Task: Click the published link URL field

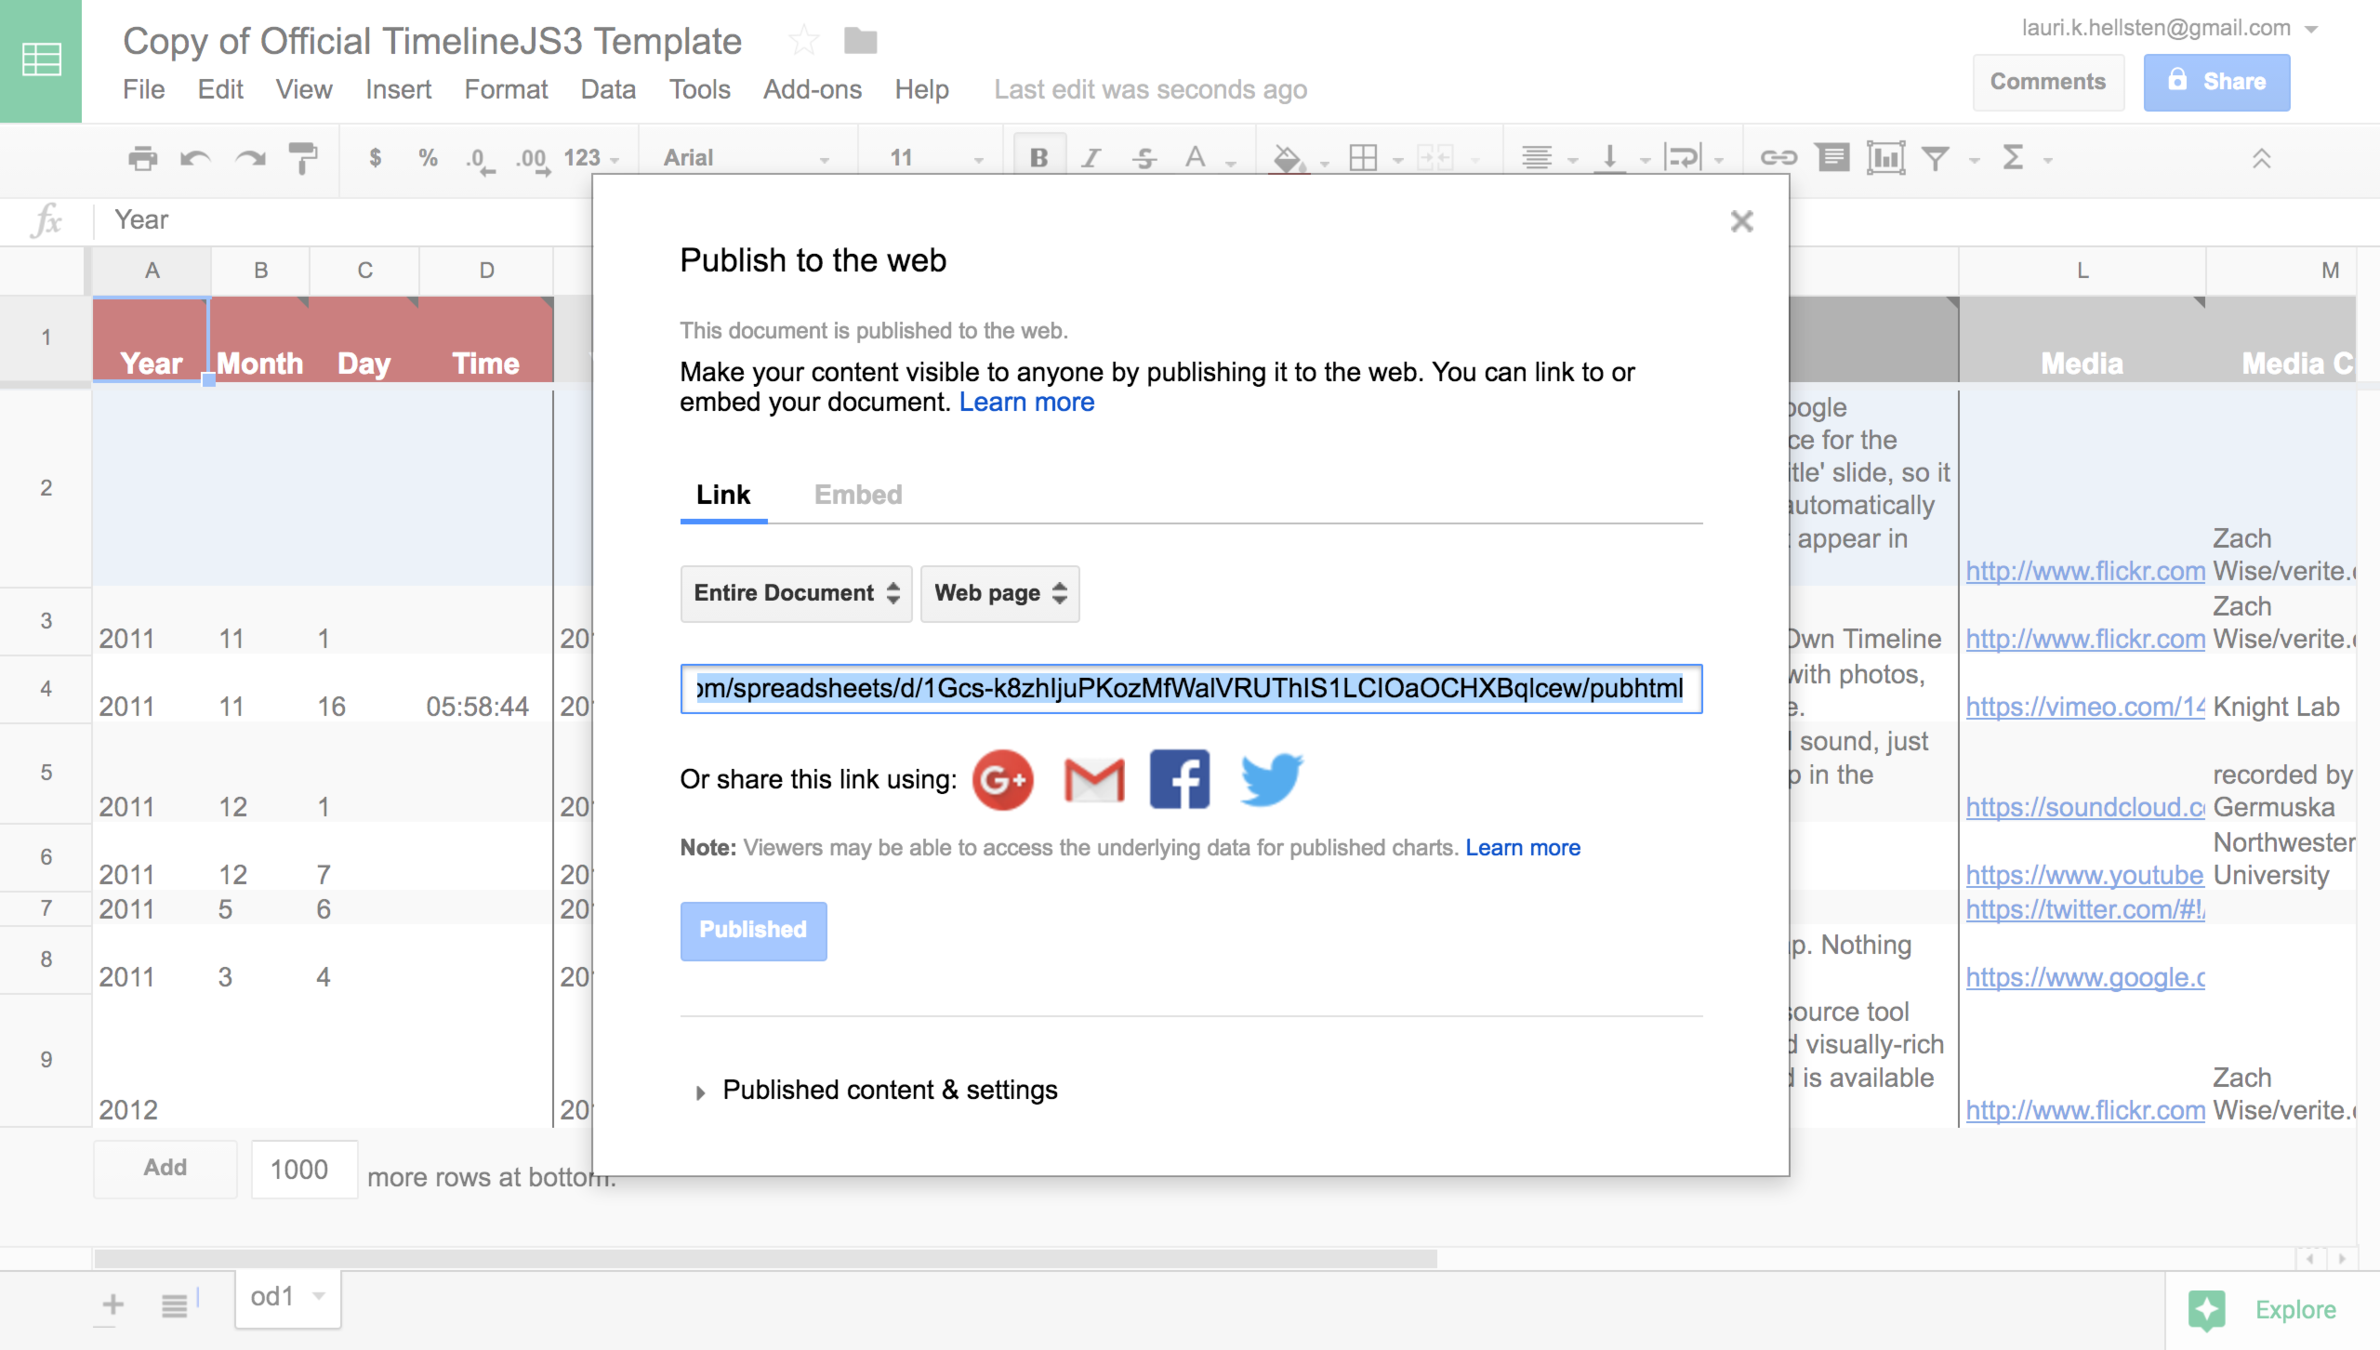Action: 1190,688
